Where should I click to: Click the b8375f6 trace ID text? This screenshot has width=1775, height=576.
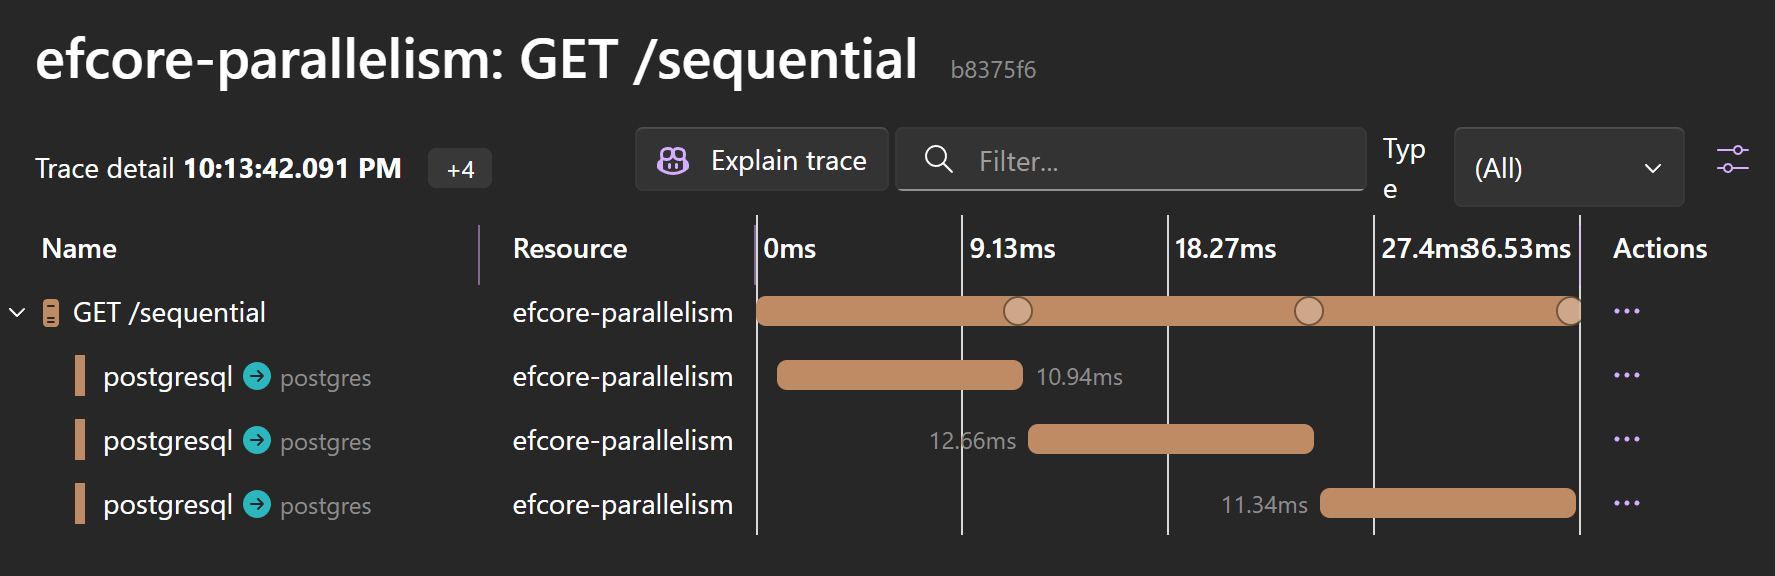point(993,70)
